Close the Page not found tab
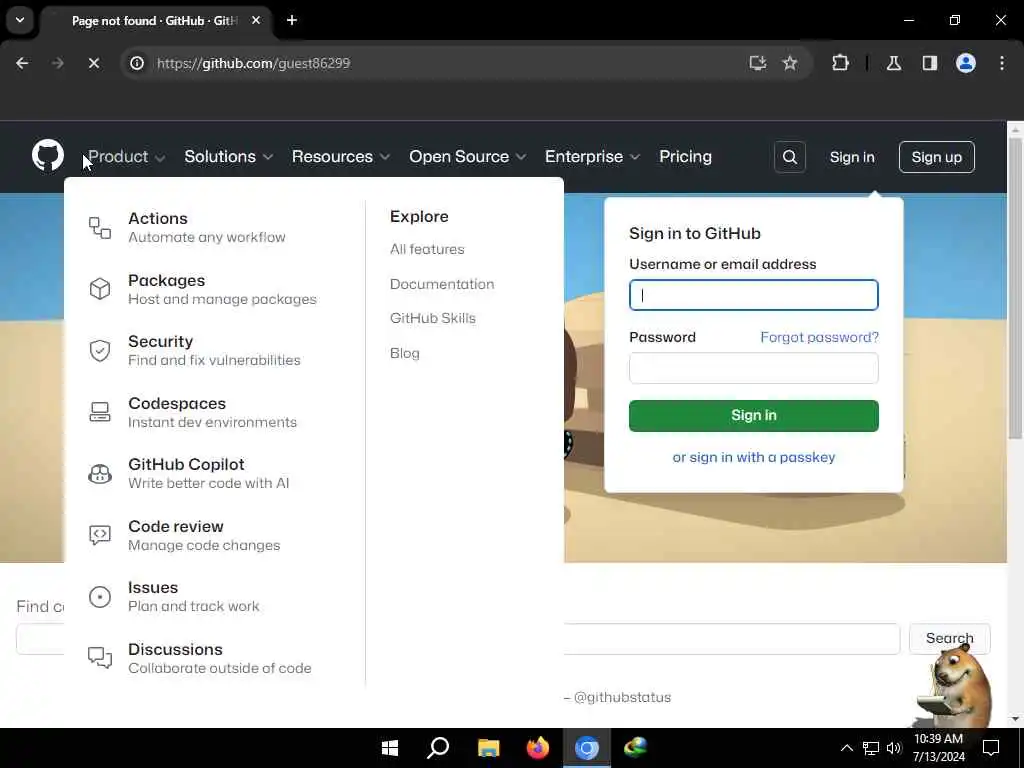This screenshot has width=1024, height=768. pos(256,20)
